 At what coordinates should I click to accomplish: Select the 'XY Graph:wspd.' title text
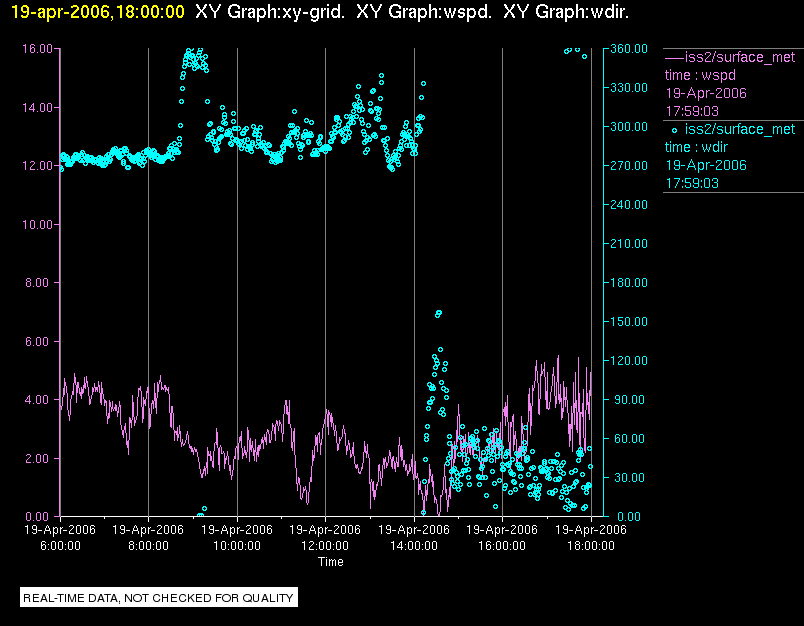point(424,12)
